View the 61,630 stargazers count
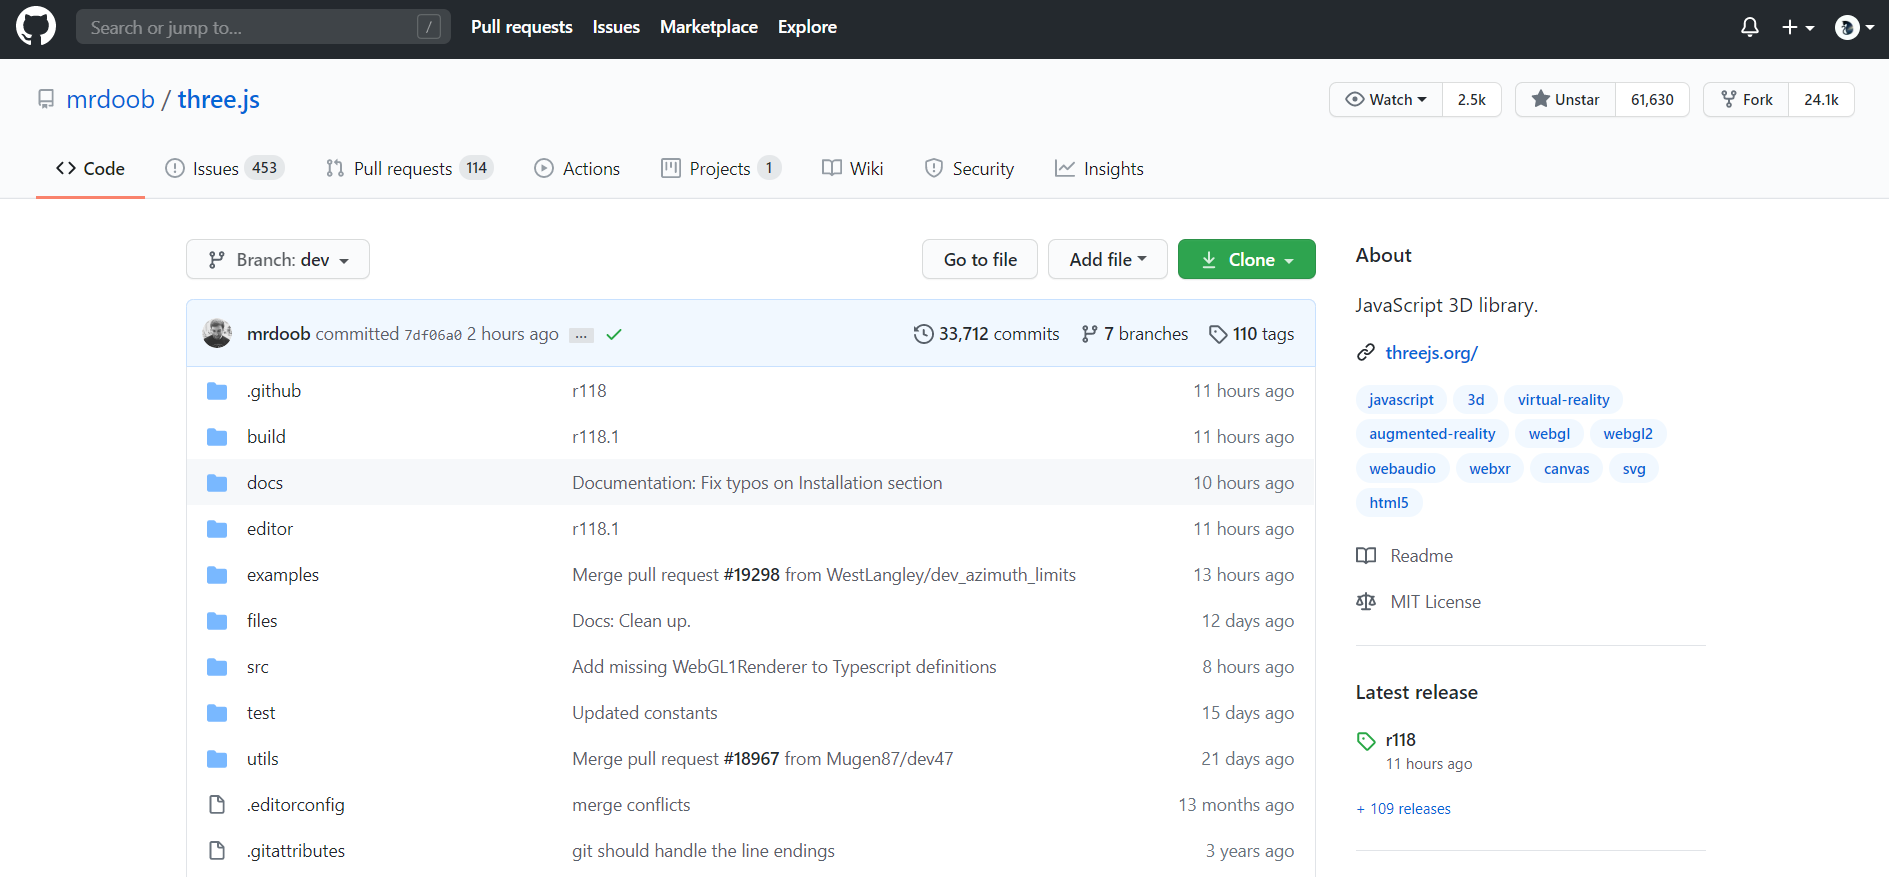Image resolution: width=1889 pixels, height=877 pixels. pos(1652,99)
